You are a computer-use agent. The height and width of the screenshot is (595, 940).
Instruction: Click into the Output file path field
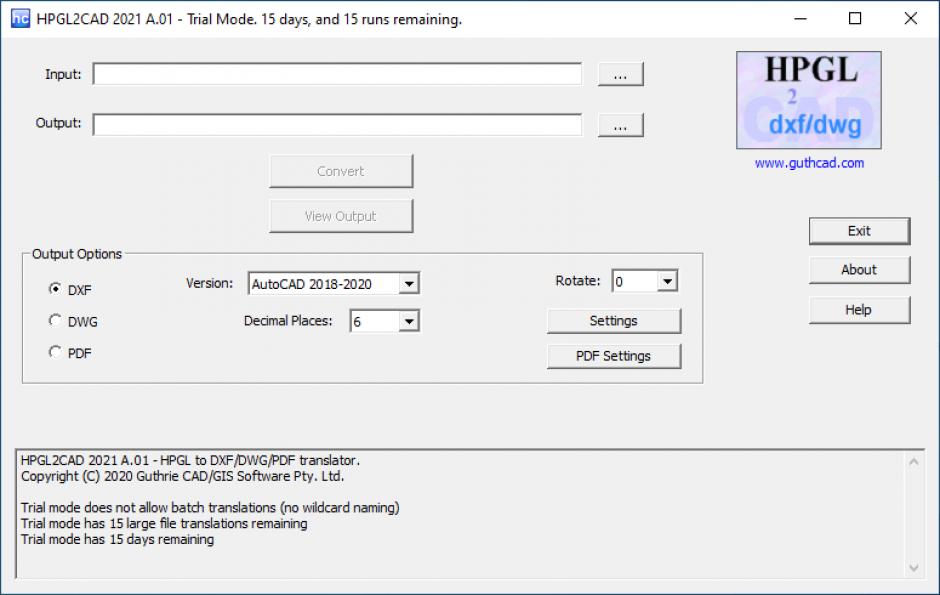point(337,125)
